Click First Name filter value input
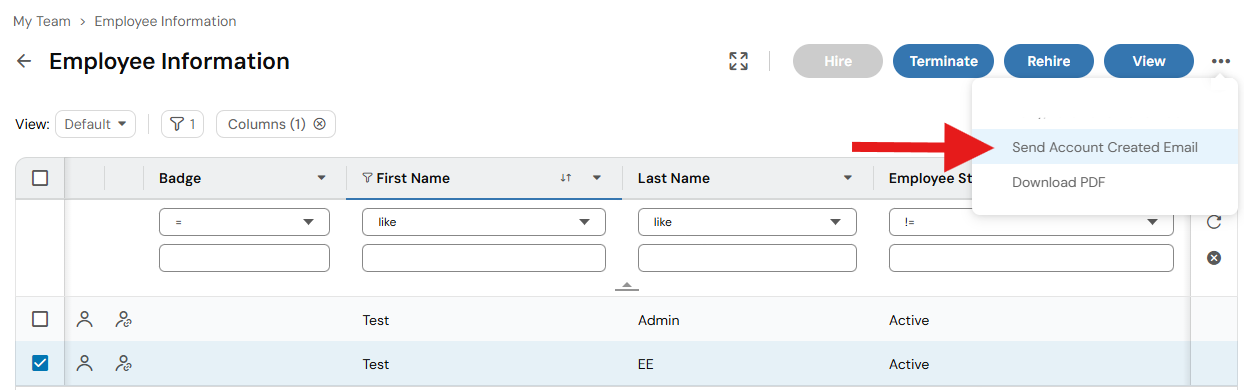Screen dimensions: 1244x390 484,258
